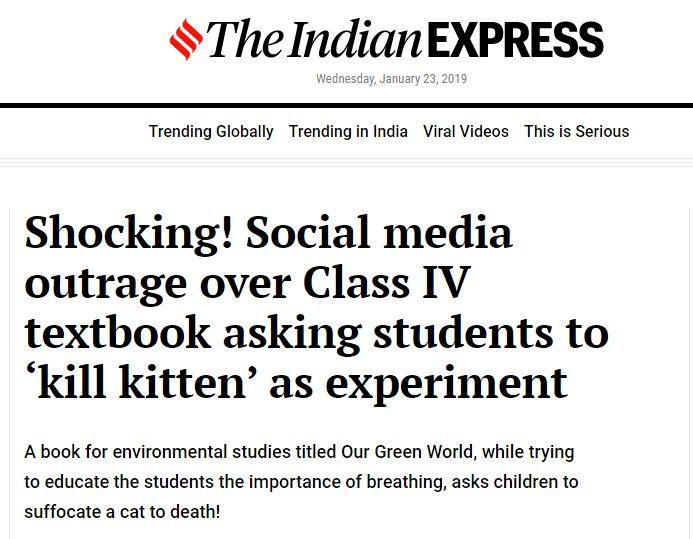The image size is (693, 539).
Task: Click the thick black divider under masthead
Action: pyautogui.click(x=346, y=106)
